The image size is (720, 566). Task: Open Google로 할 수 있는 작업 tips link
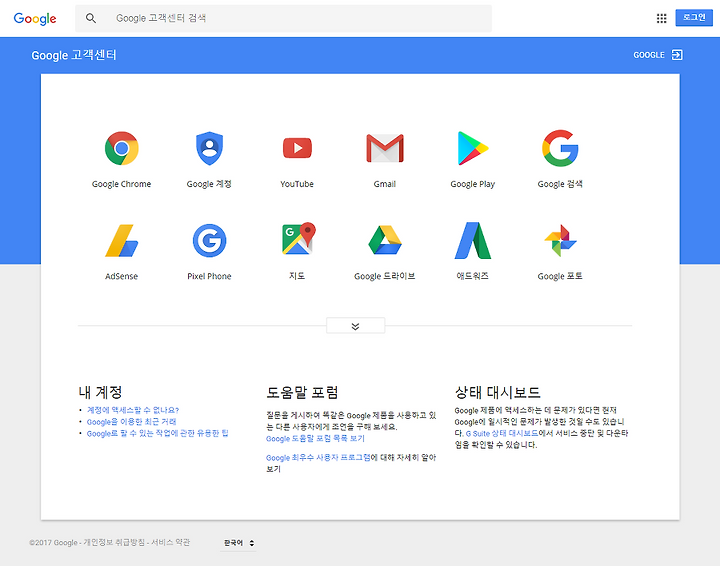(158, 433)
